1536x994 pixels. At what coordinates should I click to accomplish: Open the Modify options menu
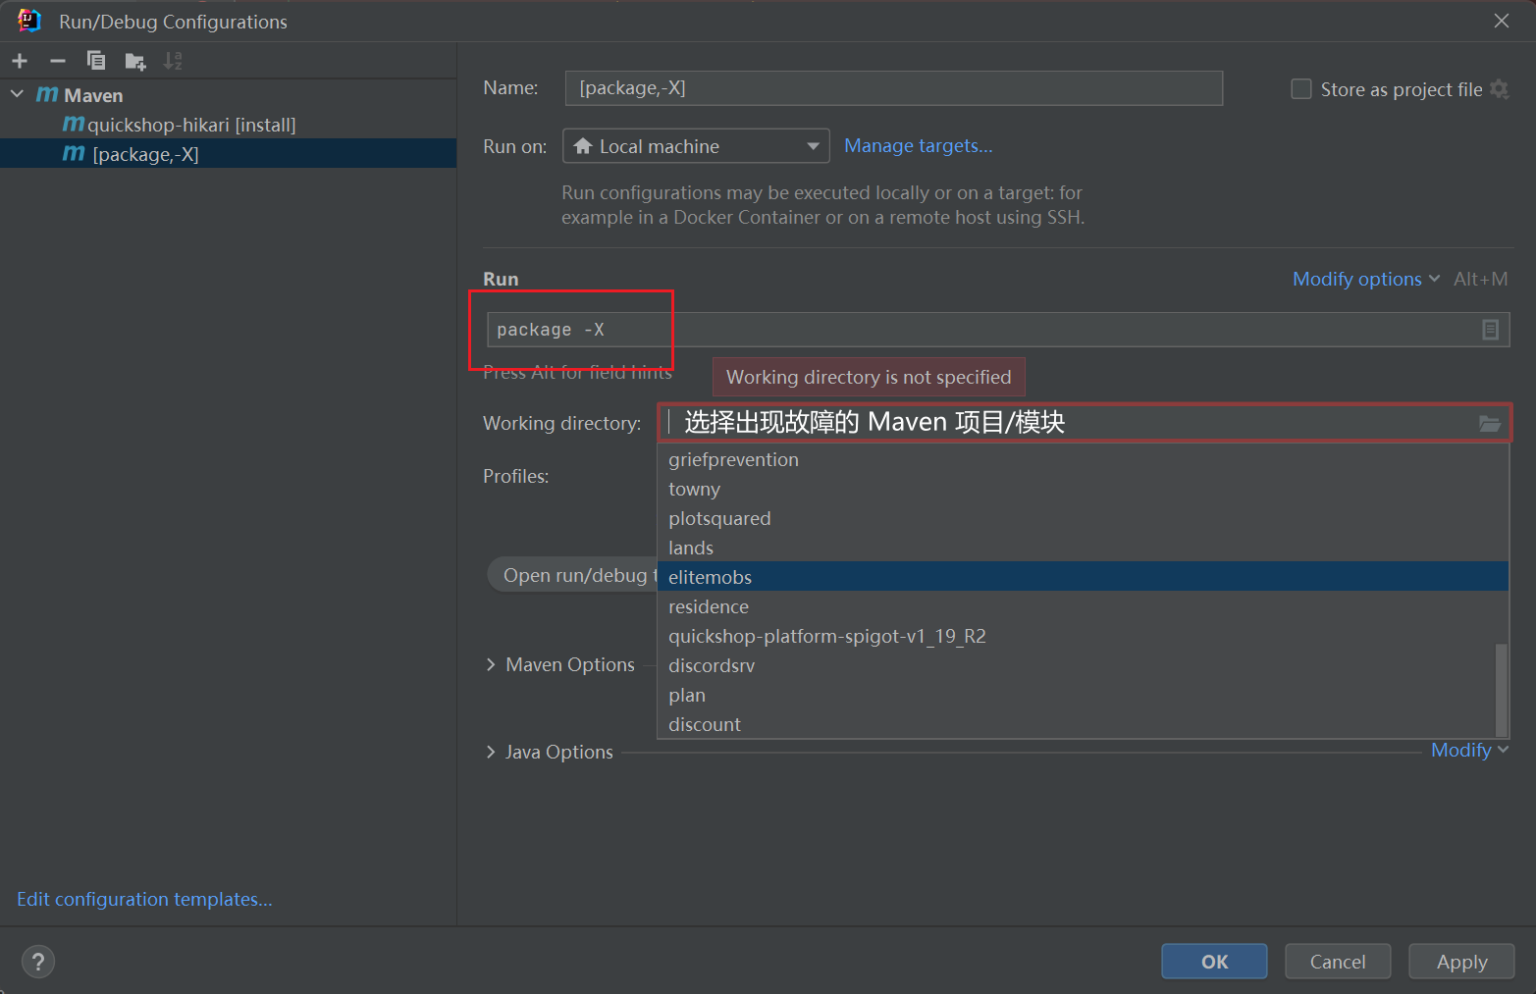coord(1356,279)
